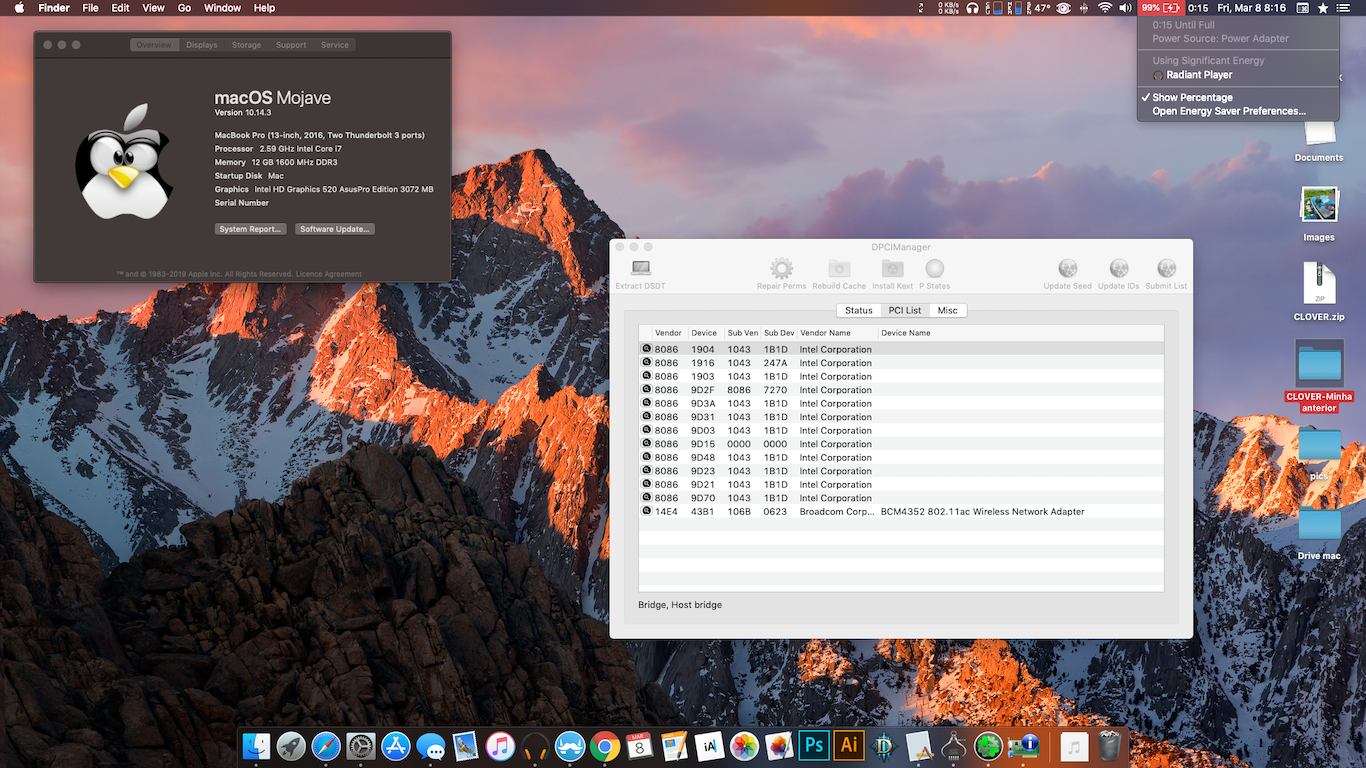Select the Drive mac folder on desktop
Viewport: 1366px width, 768px height.
1319,532
